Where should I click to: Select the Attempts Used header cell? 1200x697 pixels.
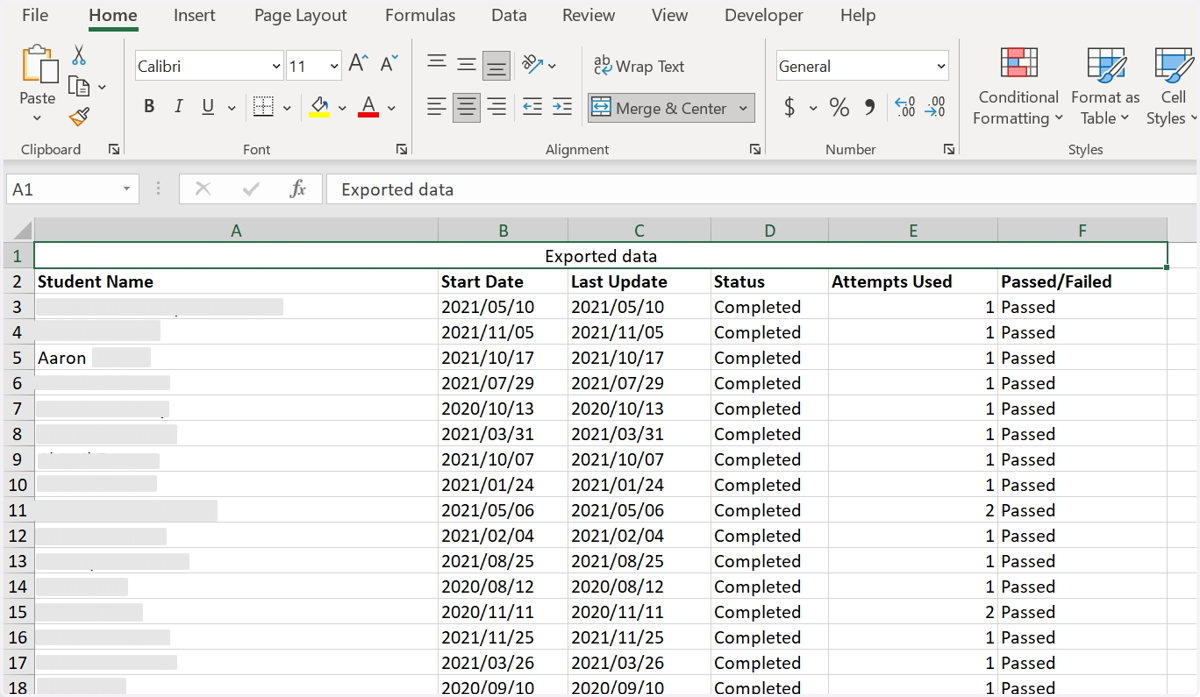(913, 282)
